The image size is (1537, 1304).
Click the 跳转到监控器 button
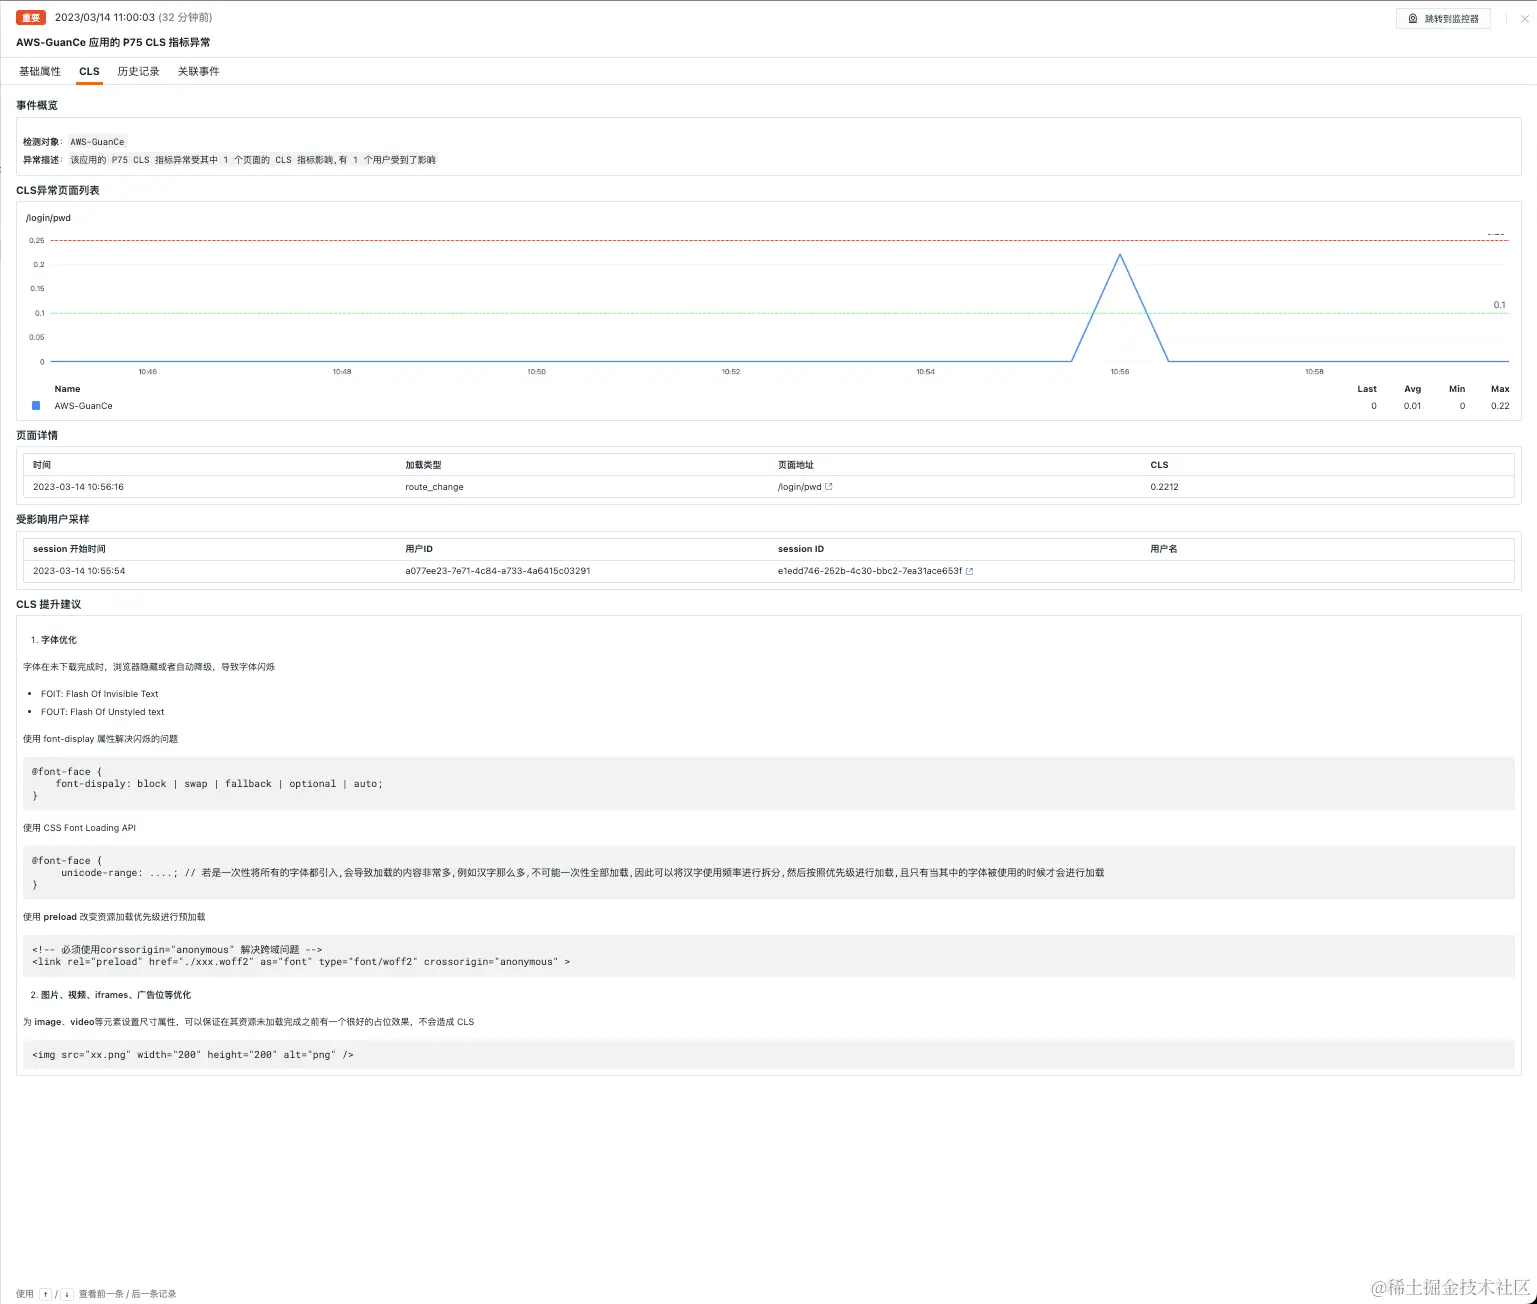click(x=1443, y=18)
